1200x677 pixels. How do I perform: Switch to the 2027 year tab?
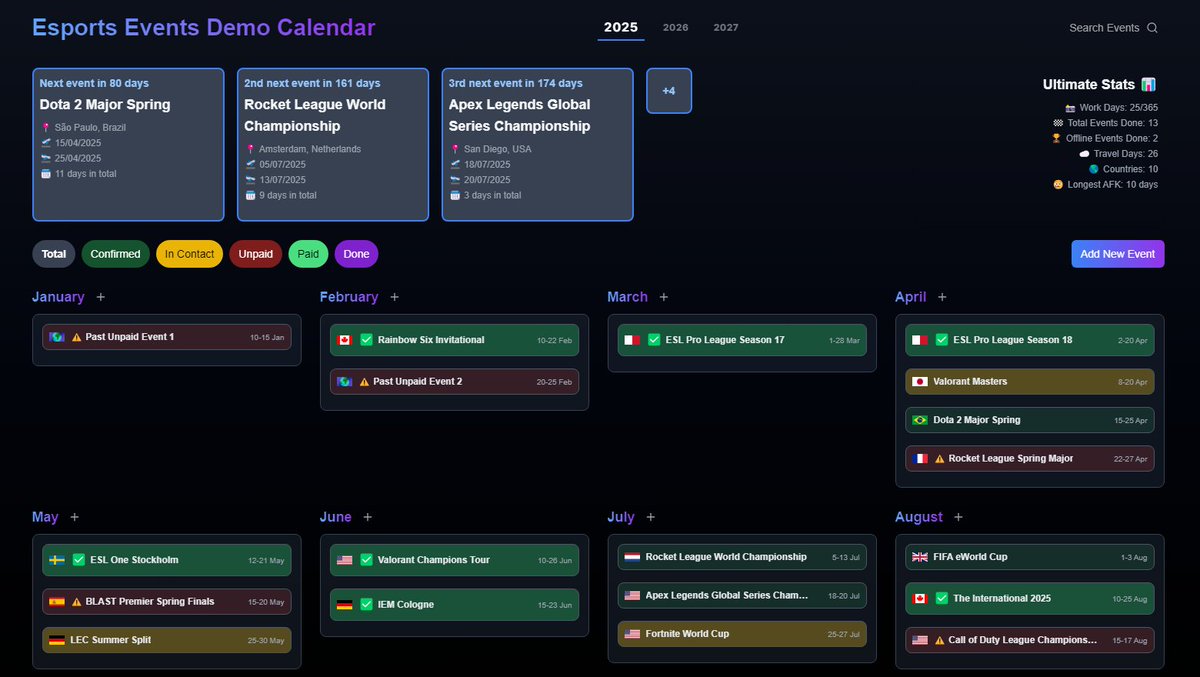[726, 28]
